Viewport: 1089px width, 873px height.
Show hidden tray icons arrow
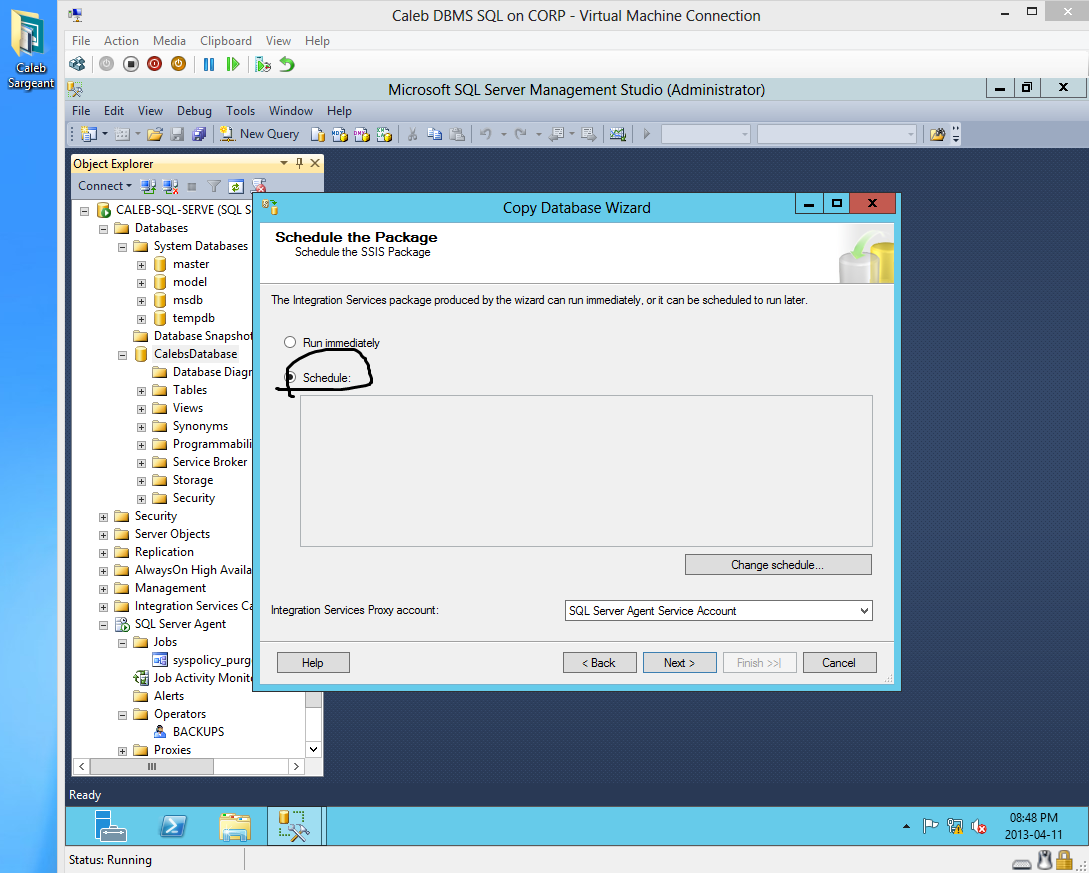pyautogui.click(x=906, y=826)
